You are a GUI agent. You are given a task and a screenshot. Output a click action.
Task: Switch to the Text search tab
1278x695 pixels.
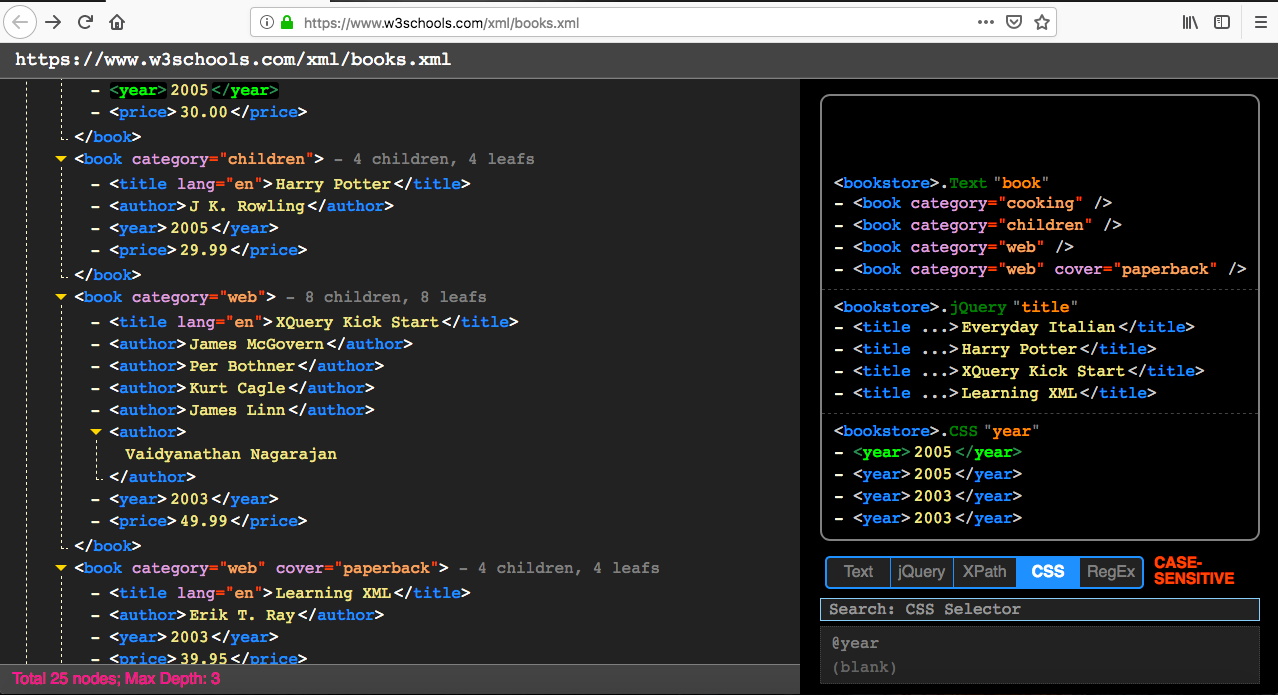point(858,572)
